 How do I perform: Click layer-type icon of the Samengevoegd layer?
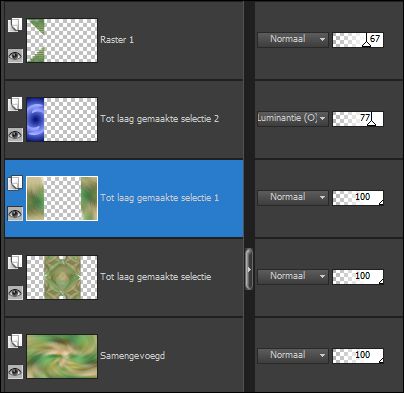[x=15, y=341]
